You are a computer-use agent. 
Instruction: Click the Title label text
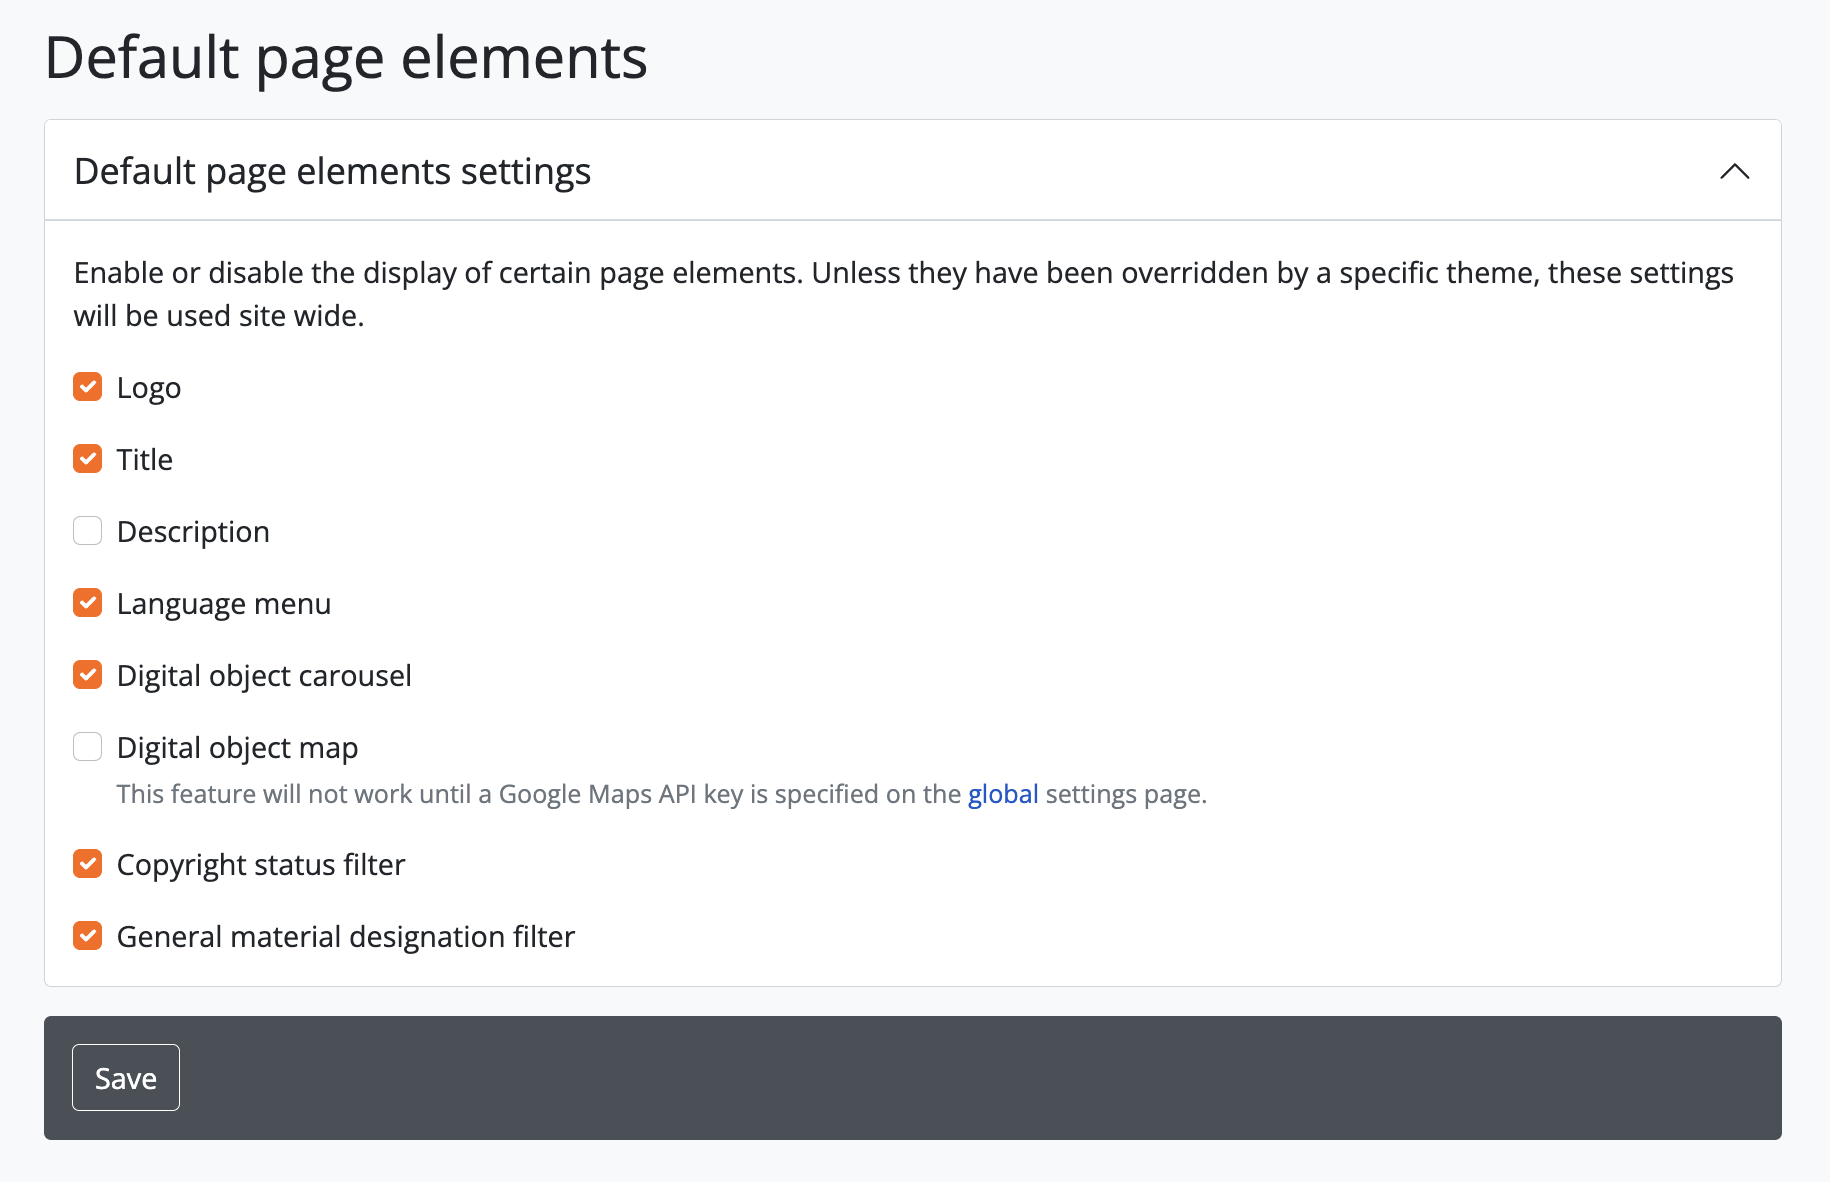[x=145, y=460]
